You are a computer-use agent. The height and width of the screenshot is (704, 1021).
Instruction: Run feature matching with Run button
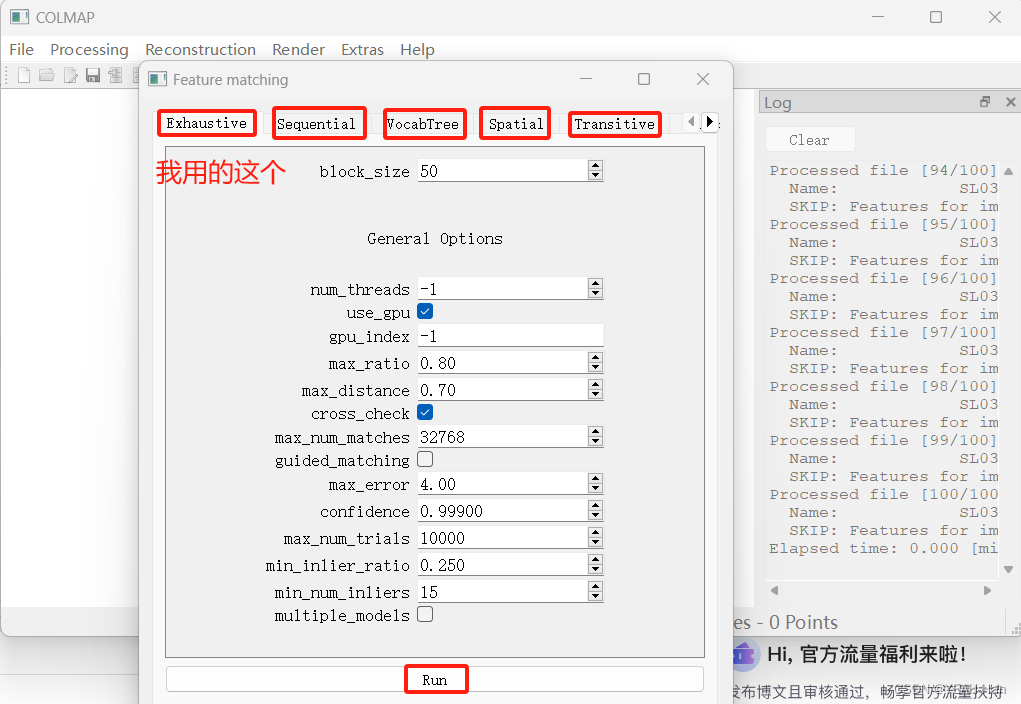pos(435,679)
